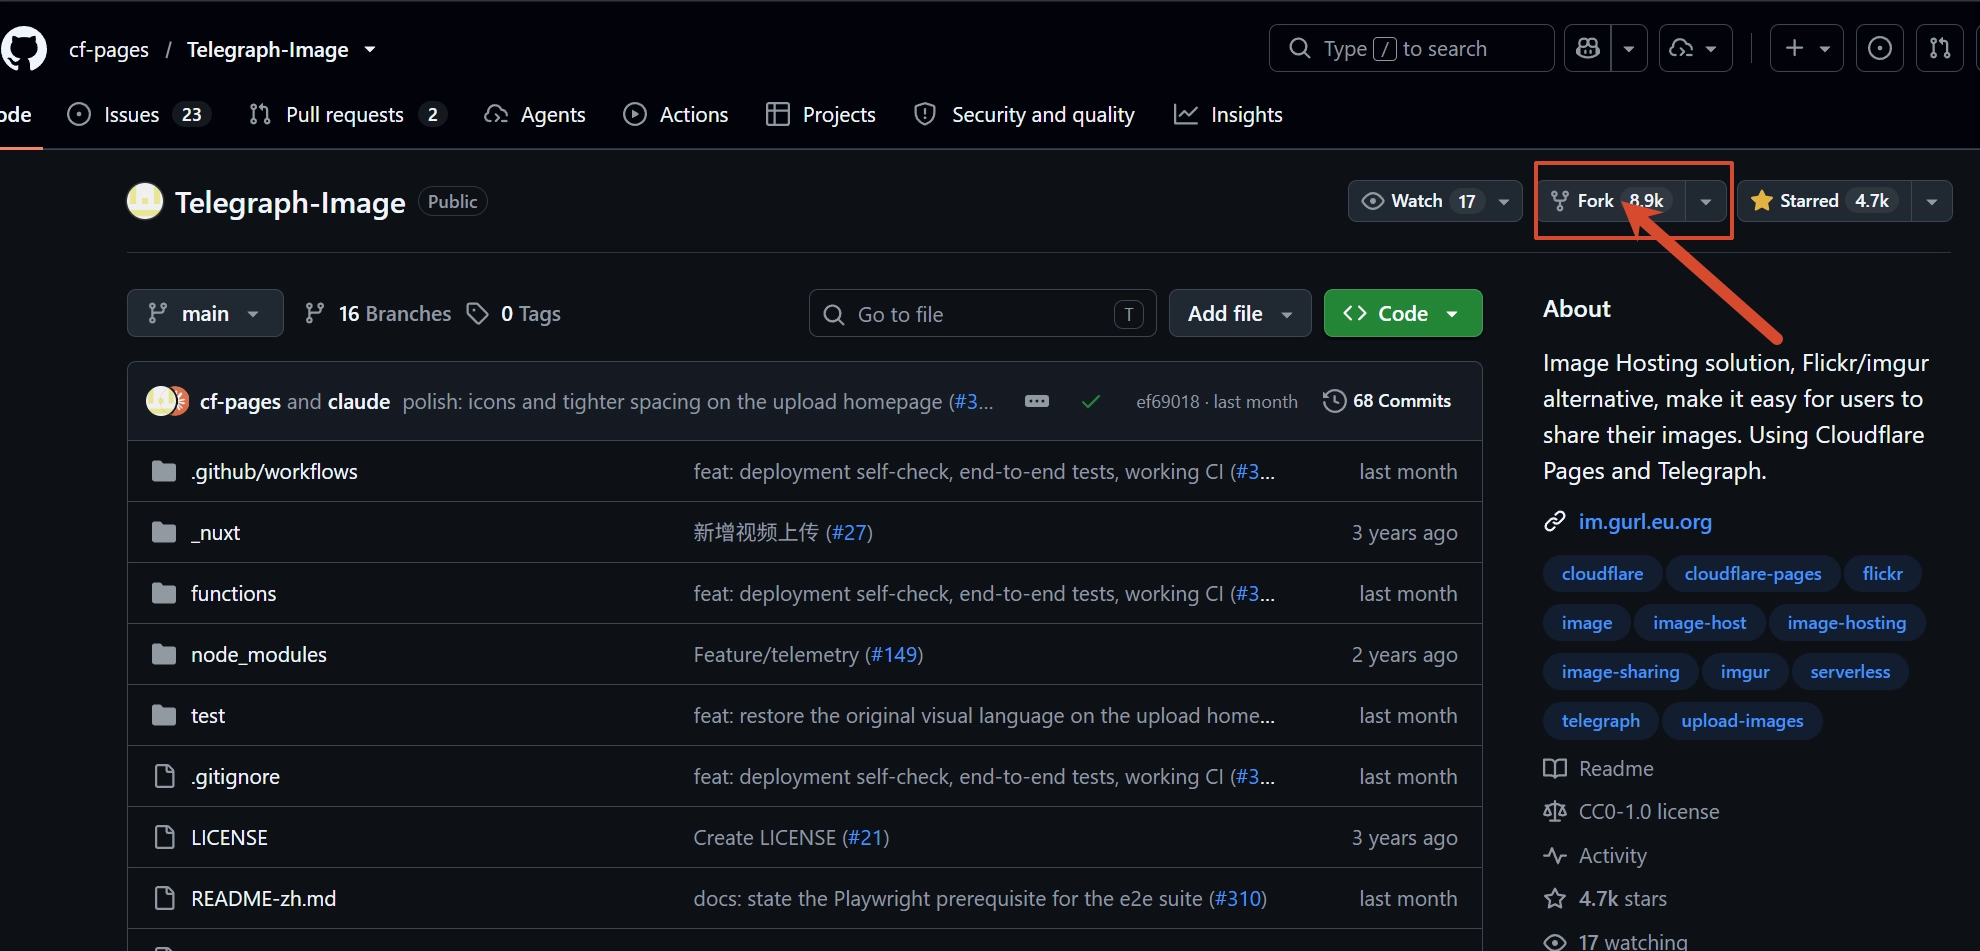
Task: Click the Activity pulse icon
Action: pyautogui.click(x=1555, y=855)
